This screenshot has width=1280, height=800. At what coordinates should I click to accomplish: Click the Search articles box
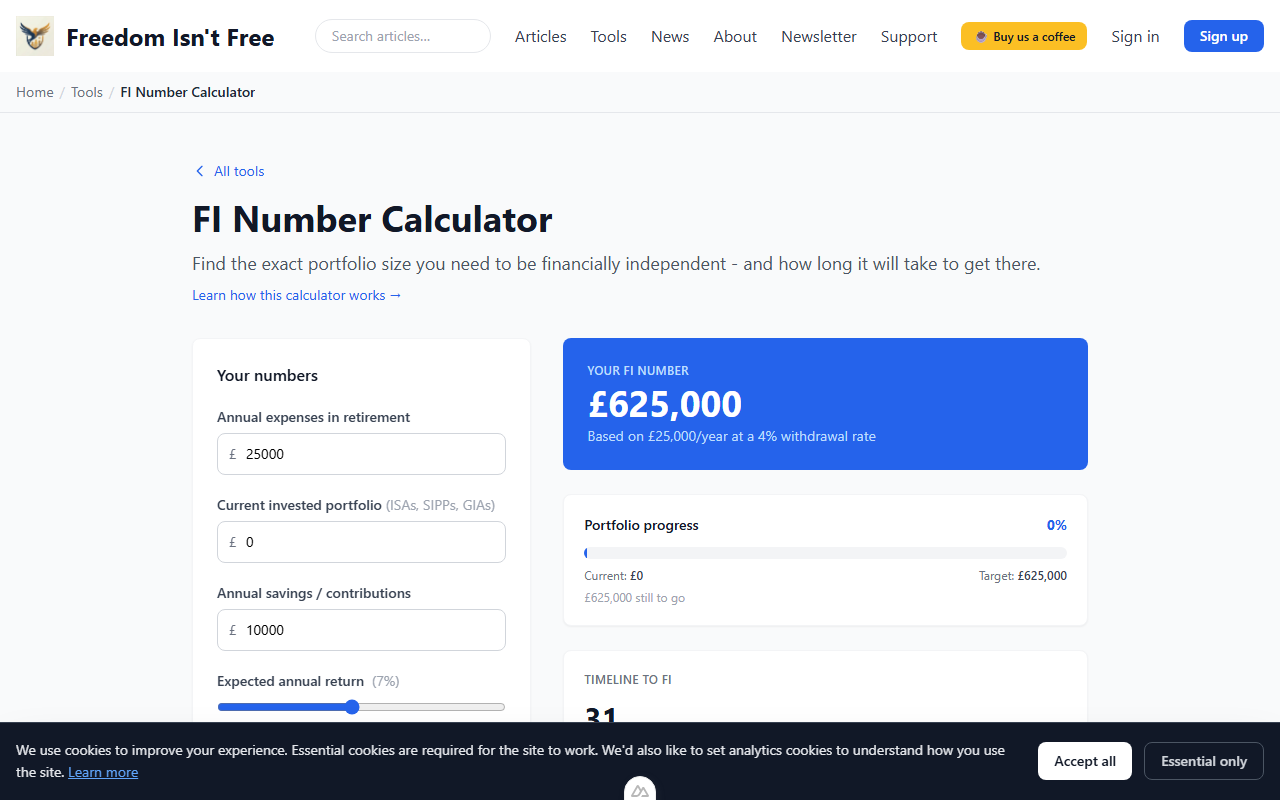(402, 35)
